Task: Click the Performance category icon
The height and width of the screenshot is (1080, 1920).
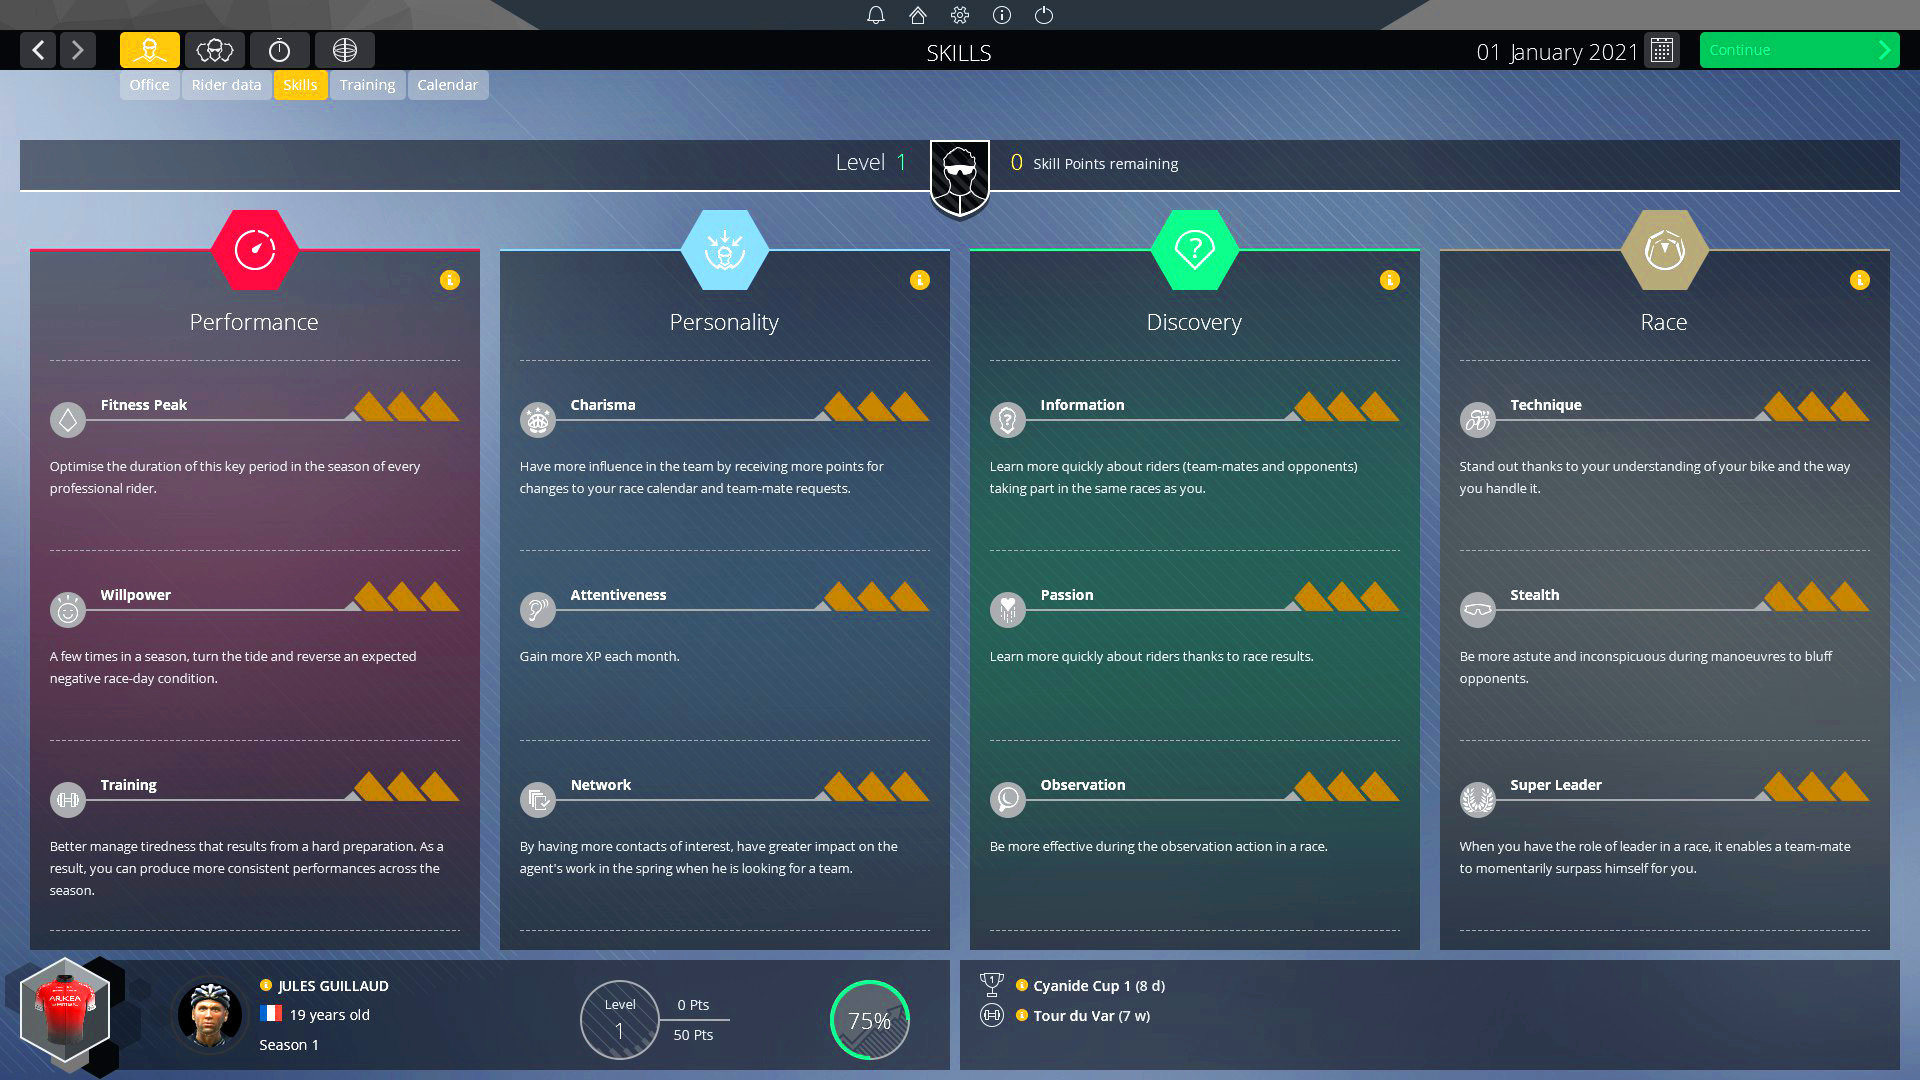Action: click(x=253, y=248)
